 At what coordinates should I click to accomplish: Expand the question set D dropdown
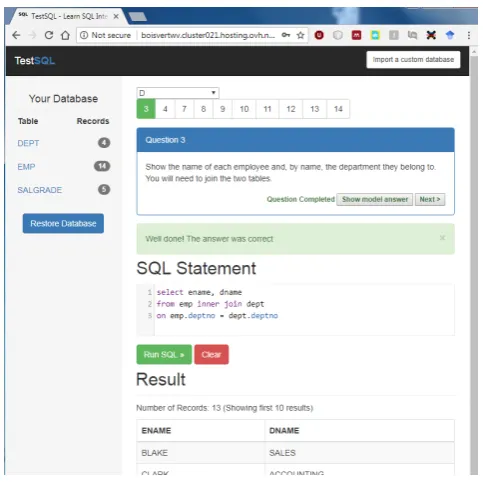click(178, 93)
